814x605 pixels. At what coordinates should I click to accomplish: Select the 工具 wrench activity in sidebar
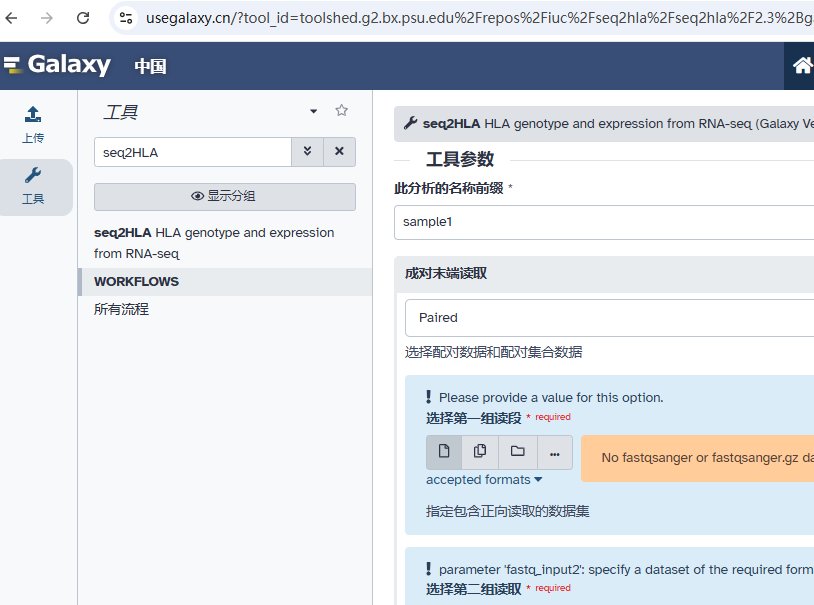click(33, 186)
